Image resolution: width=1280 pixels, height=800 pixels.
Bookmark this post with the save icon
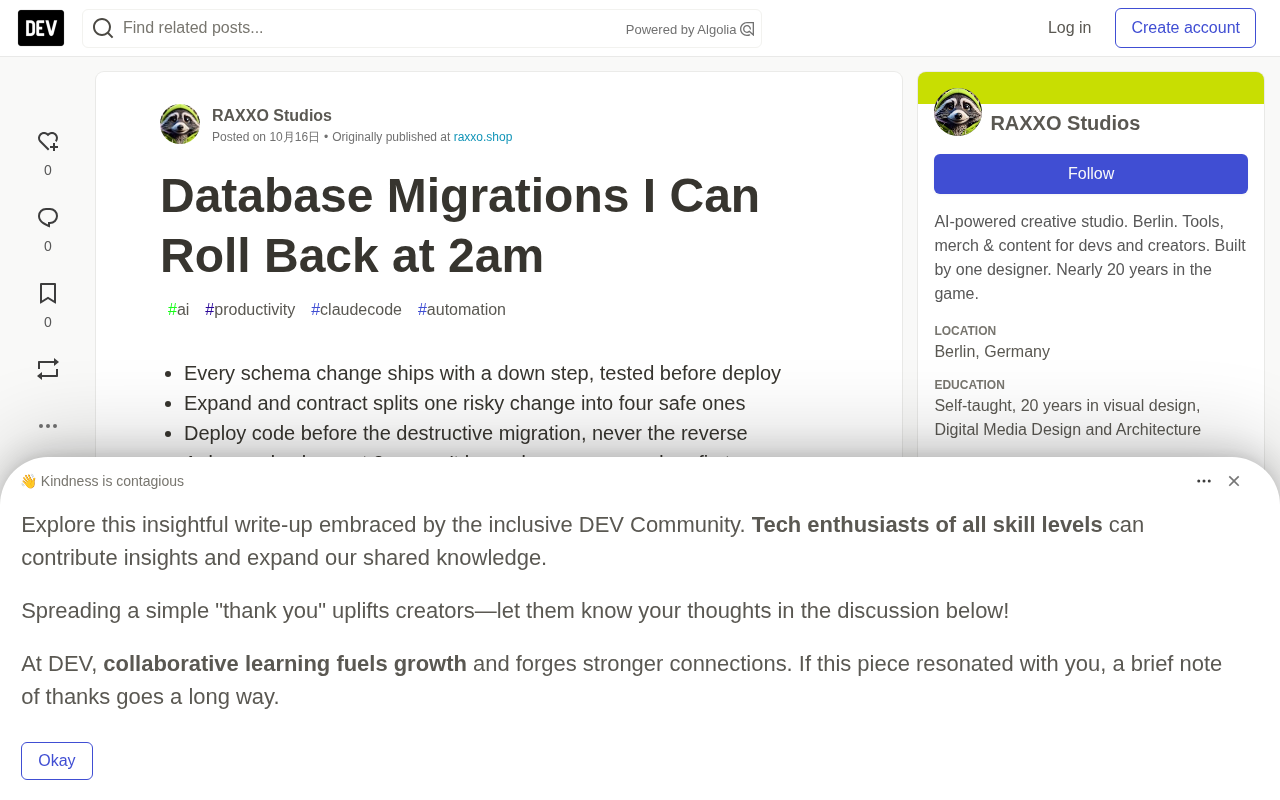point(48,294)
